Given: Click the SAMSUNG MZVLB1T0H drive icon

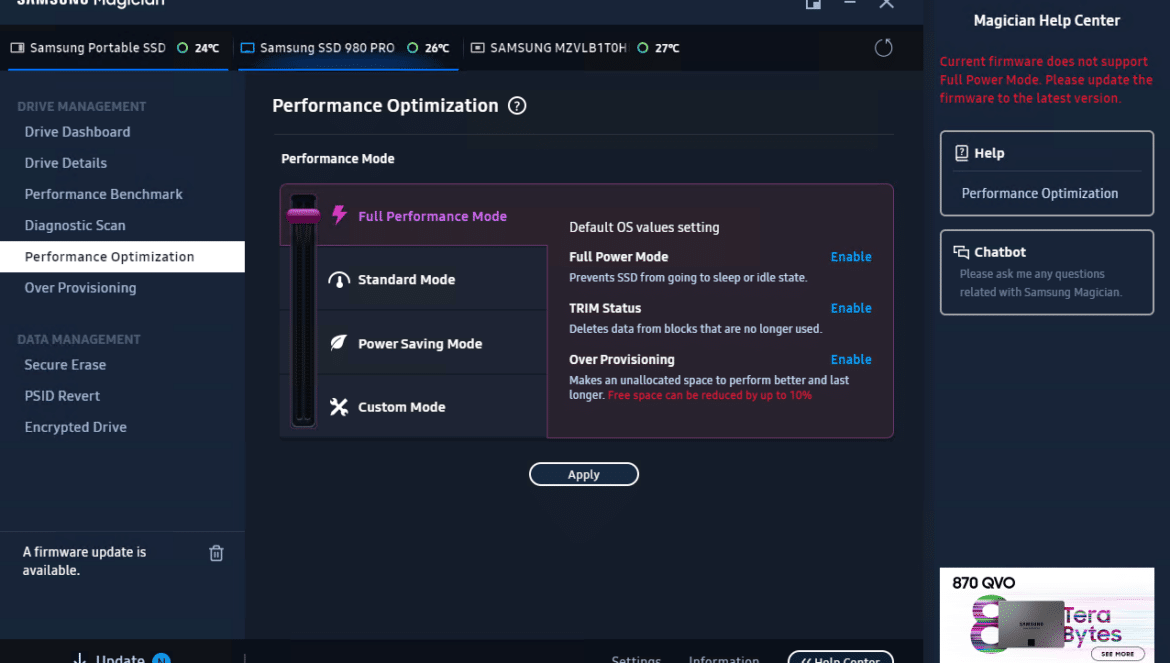Looking at the screenshot, I should (x=478, y=48).
